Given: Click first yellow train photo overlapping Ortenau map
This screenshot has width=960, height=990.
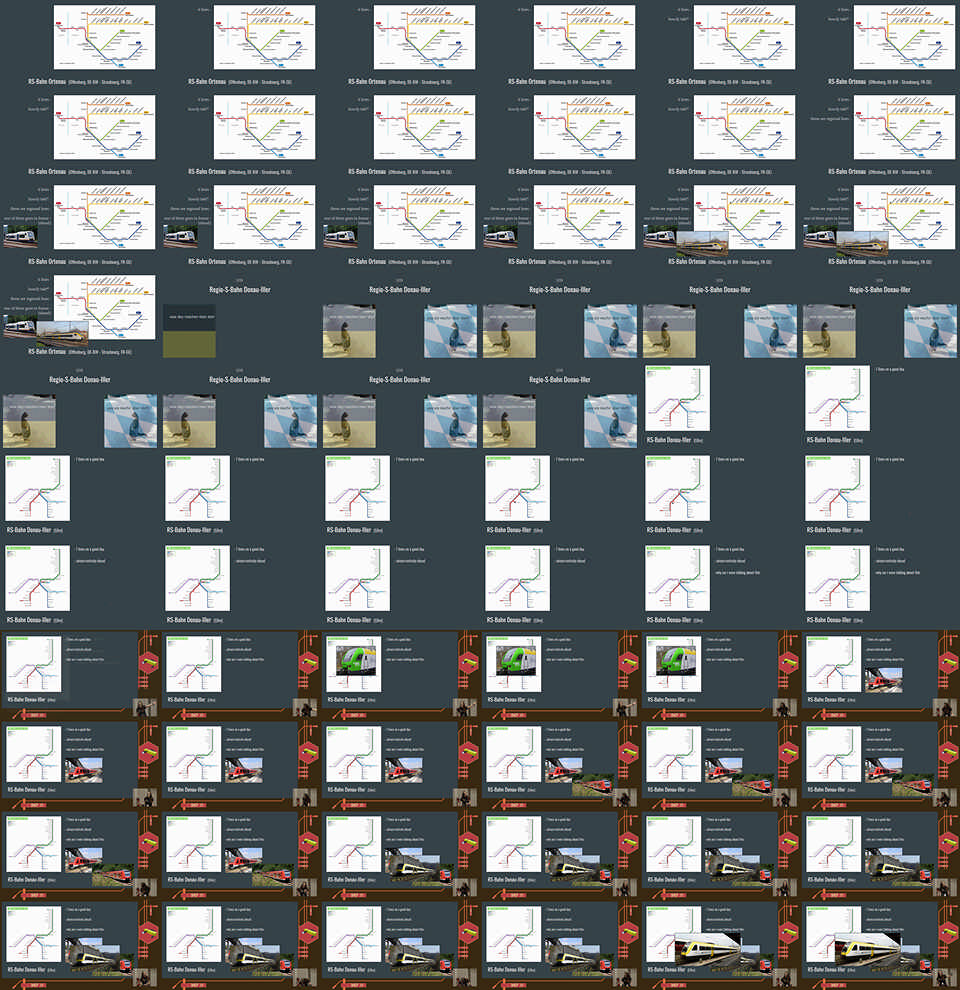Looking at the screenshot, I should point(700,239).
